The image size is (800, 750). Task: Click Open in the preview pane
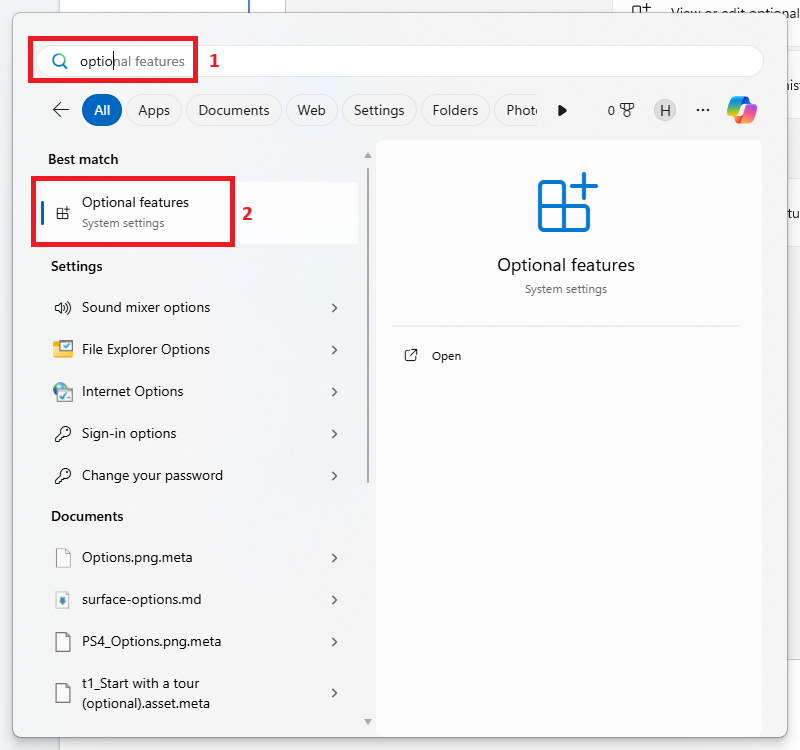coord(446,356)
